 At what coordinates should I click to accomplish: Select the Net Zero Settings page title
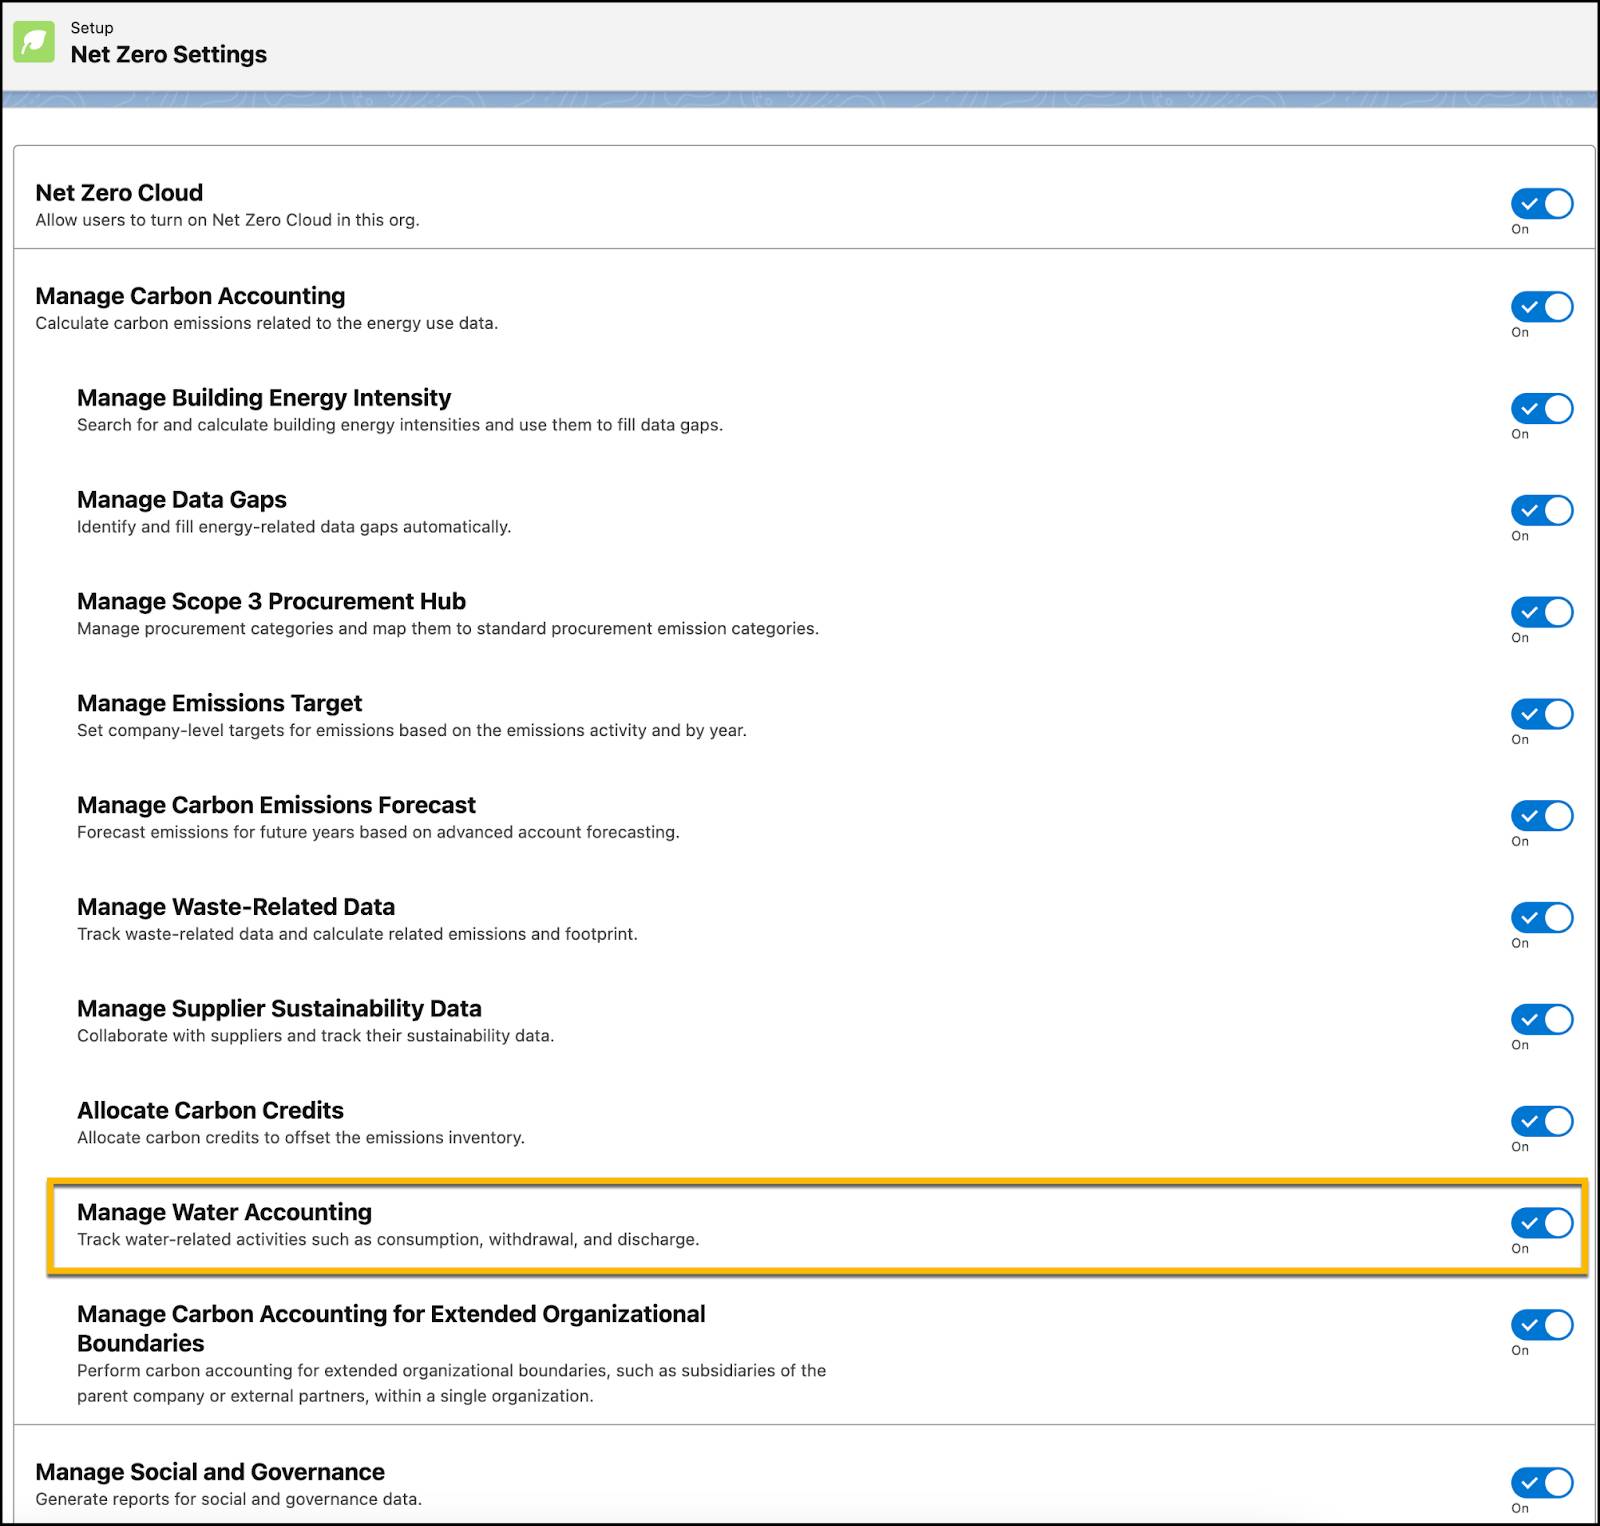click(169, 55)
